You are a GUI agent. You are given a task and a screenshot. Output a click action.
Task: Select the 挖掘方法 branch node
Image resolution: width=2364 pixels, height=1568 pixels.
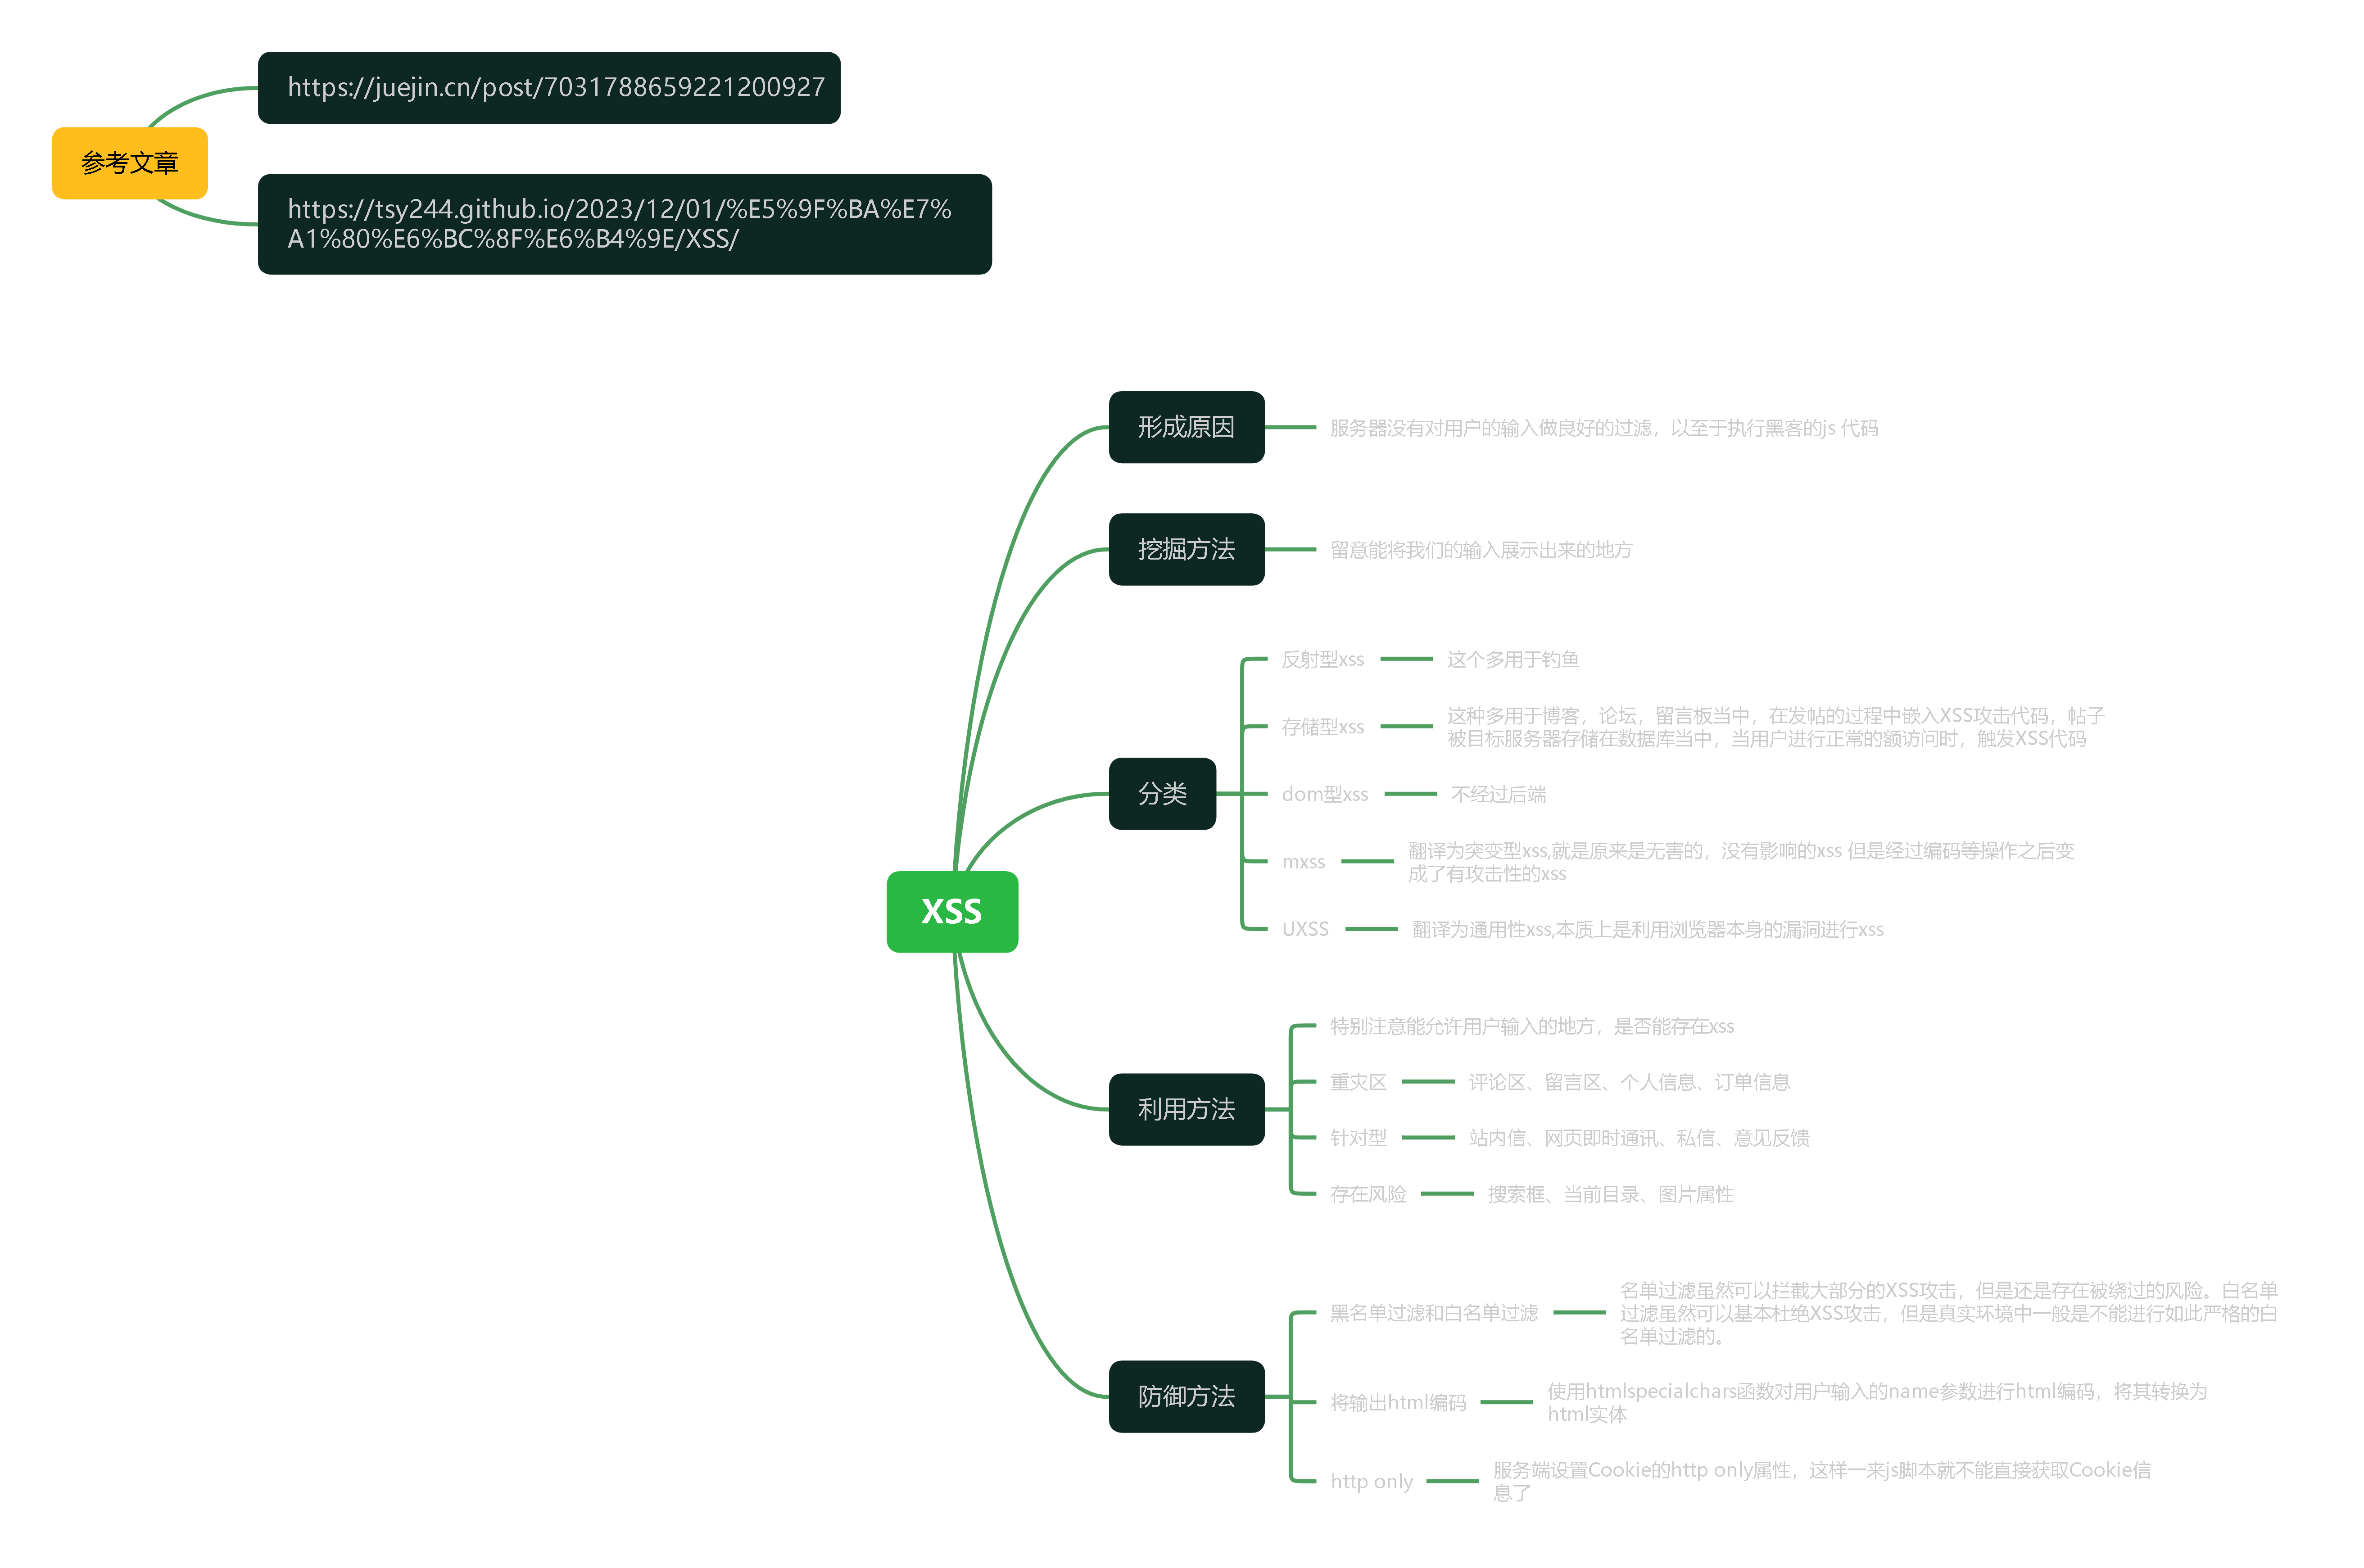(x=1186, y=549)
